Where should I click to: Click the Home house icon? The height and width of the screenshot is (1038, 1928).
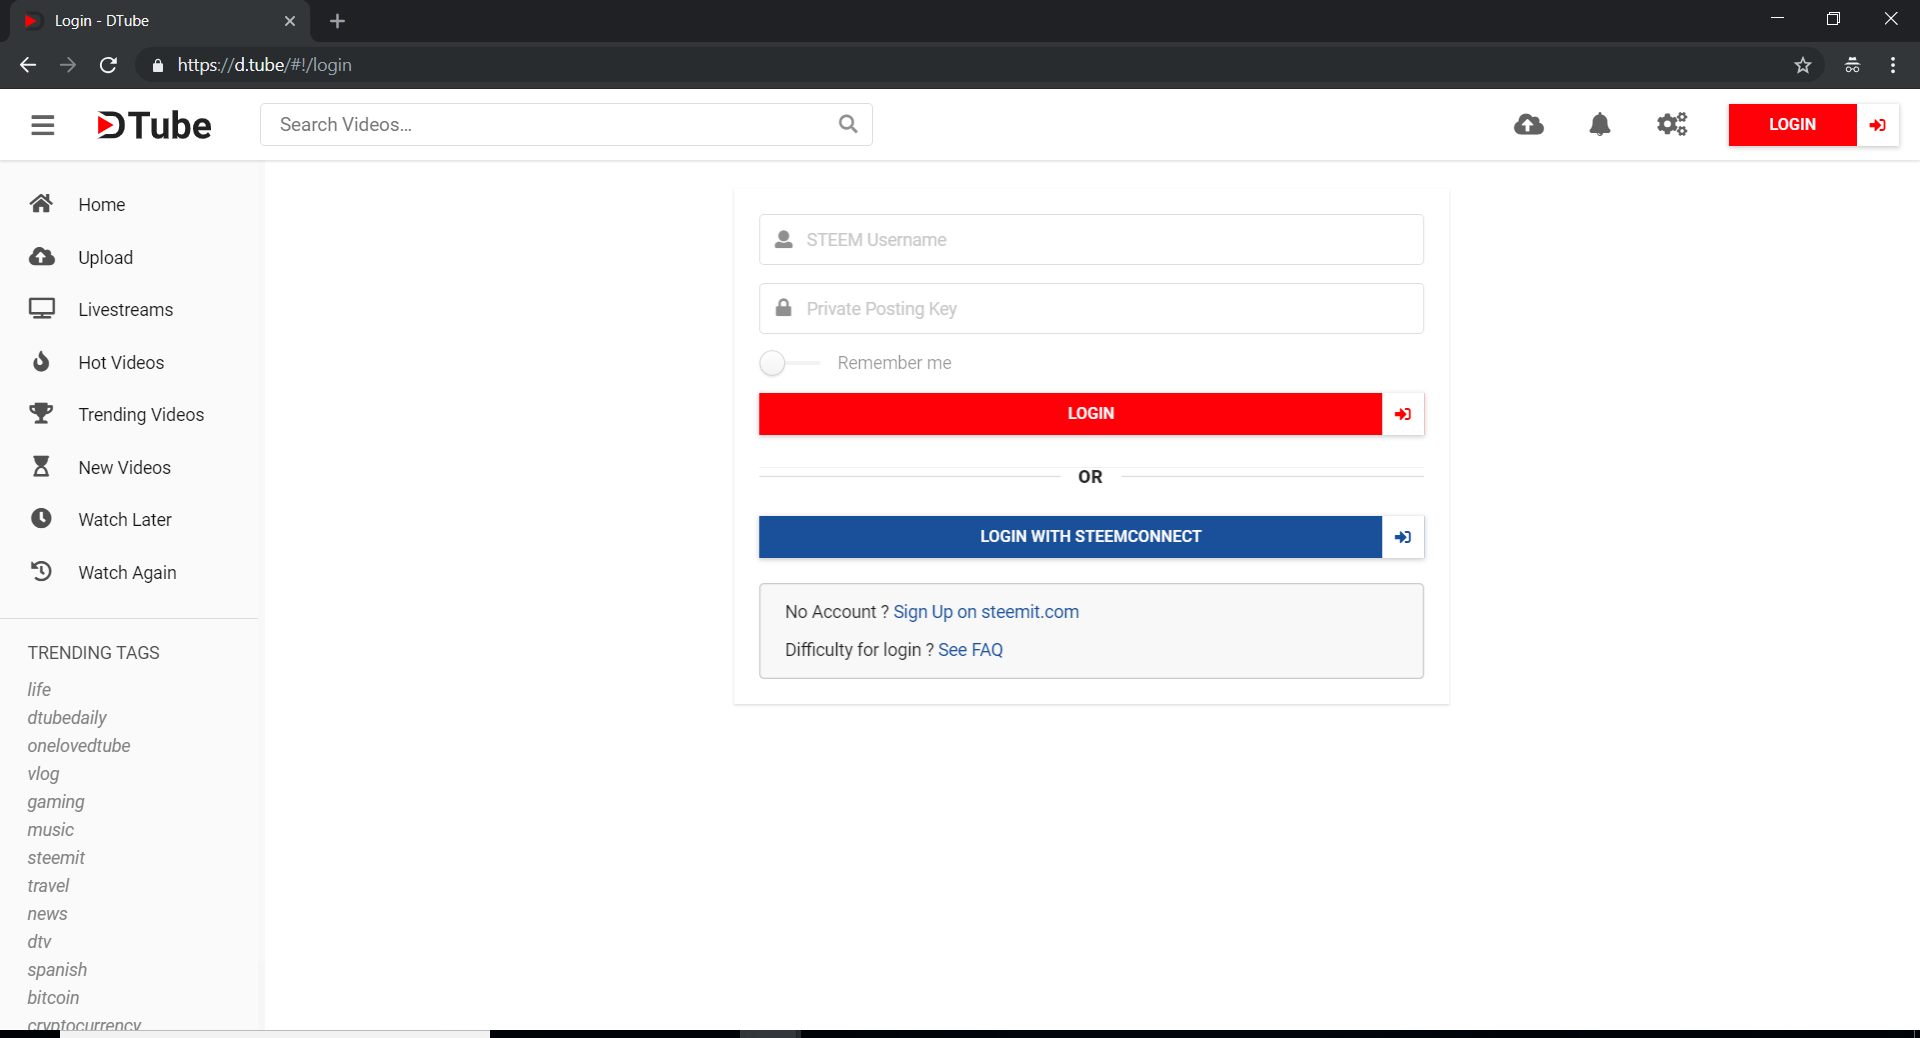pos(41,204)
